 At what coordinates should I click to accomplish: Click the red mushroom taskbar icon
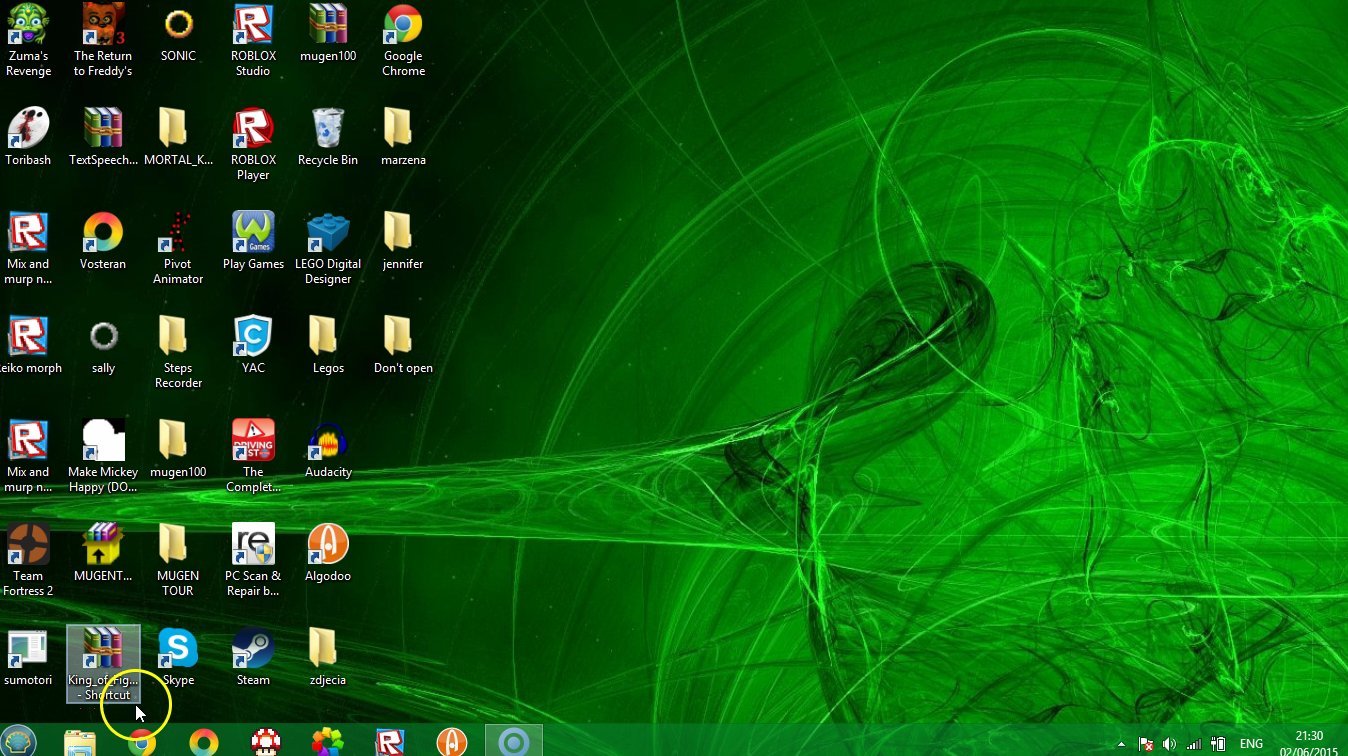[x=266, y=741]
